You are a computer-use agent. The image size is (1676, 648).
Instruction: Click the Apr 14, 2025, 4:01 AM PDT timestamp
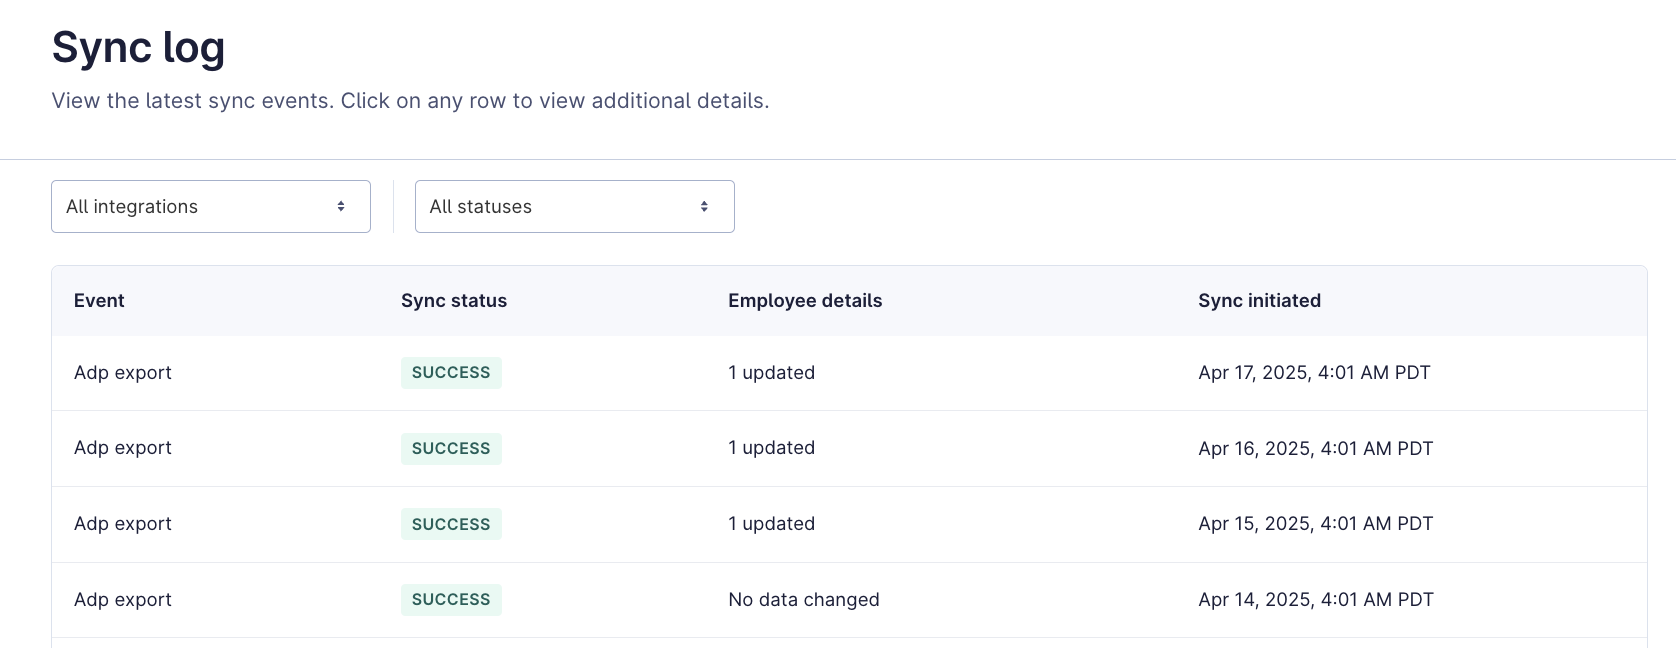coord(1316,600)
